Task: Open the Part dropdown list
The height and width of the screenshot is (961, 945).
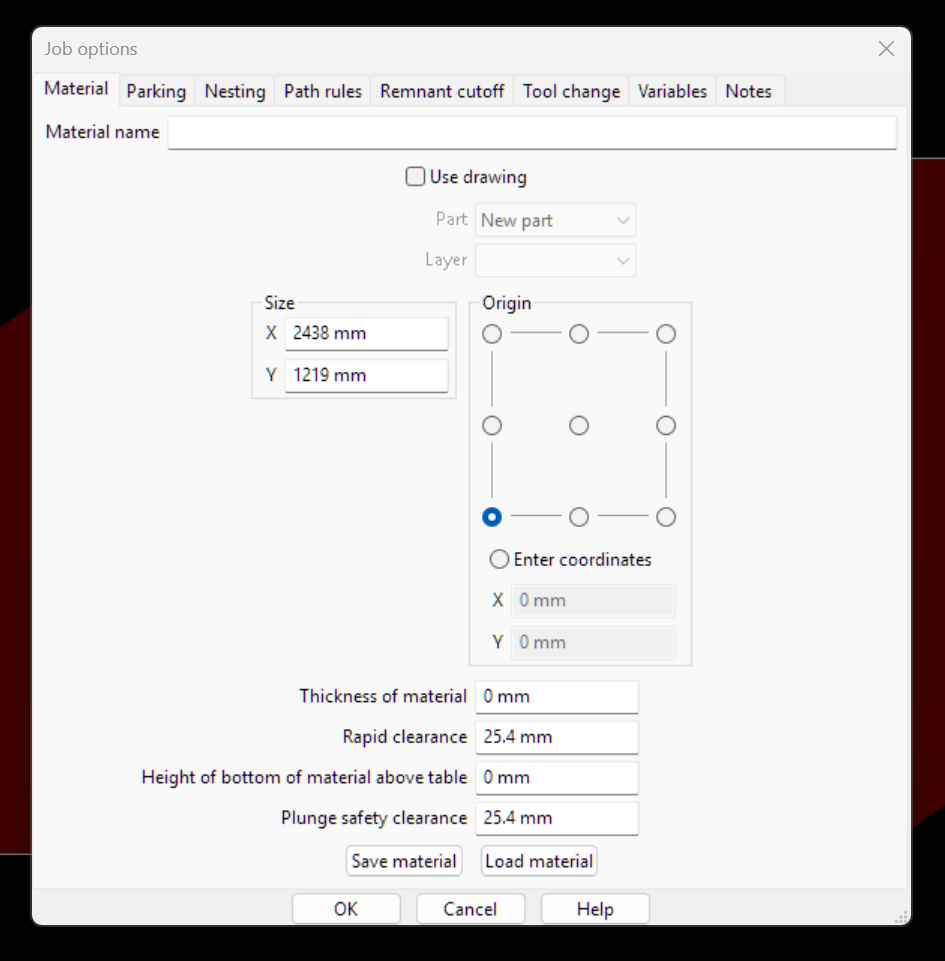Action: point(555,220)
